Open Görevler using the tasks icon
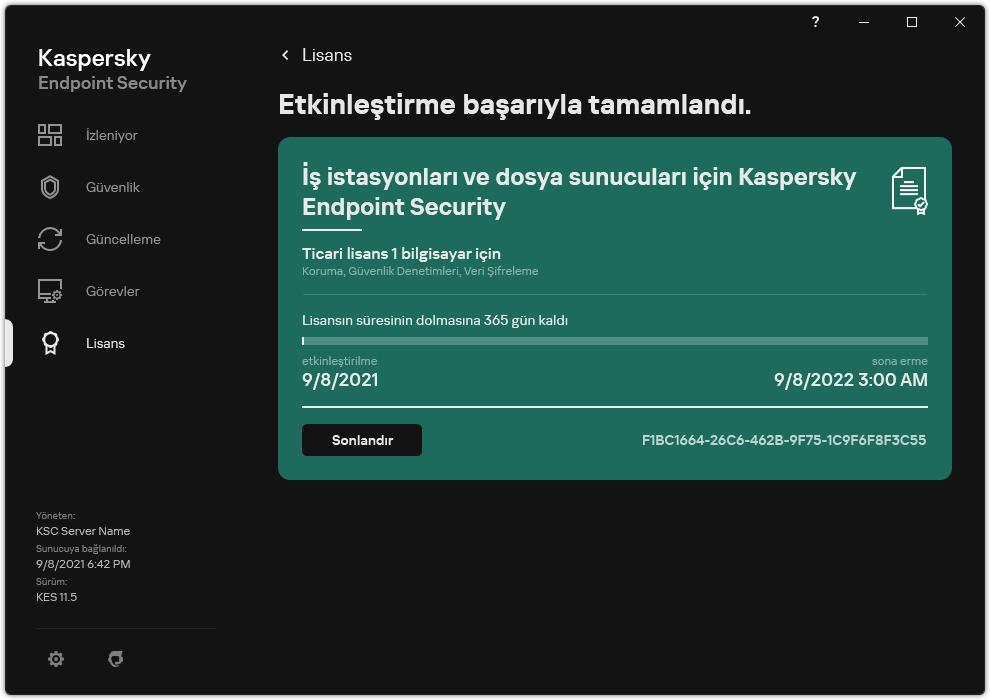Image resolution: width=990 pixels, height=700 pixels. click(x=50, y=290)
